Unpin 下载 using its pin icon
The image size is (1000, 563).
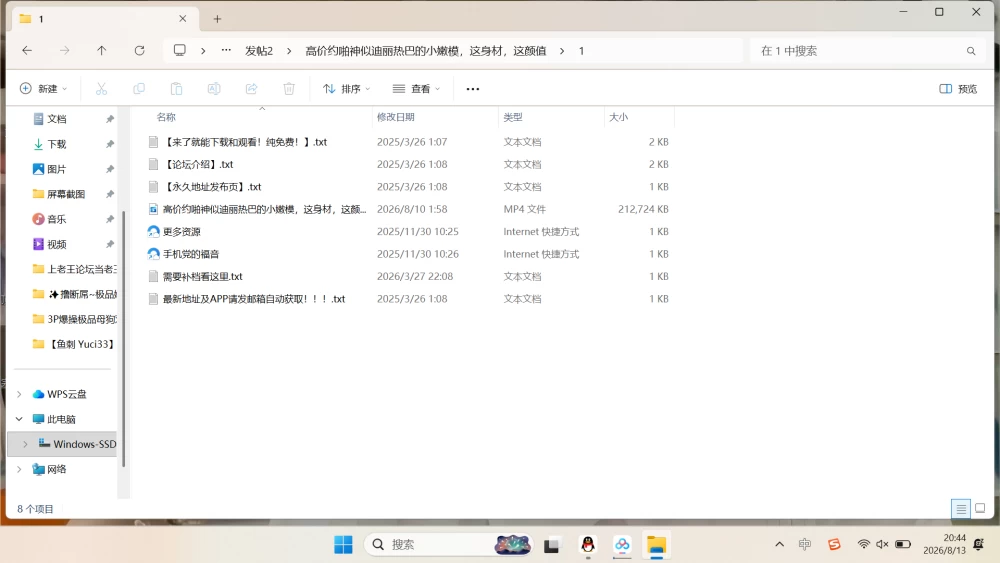[x=110, y=144]
